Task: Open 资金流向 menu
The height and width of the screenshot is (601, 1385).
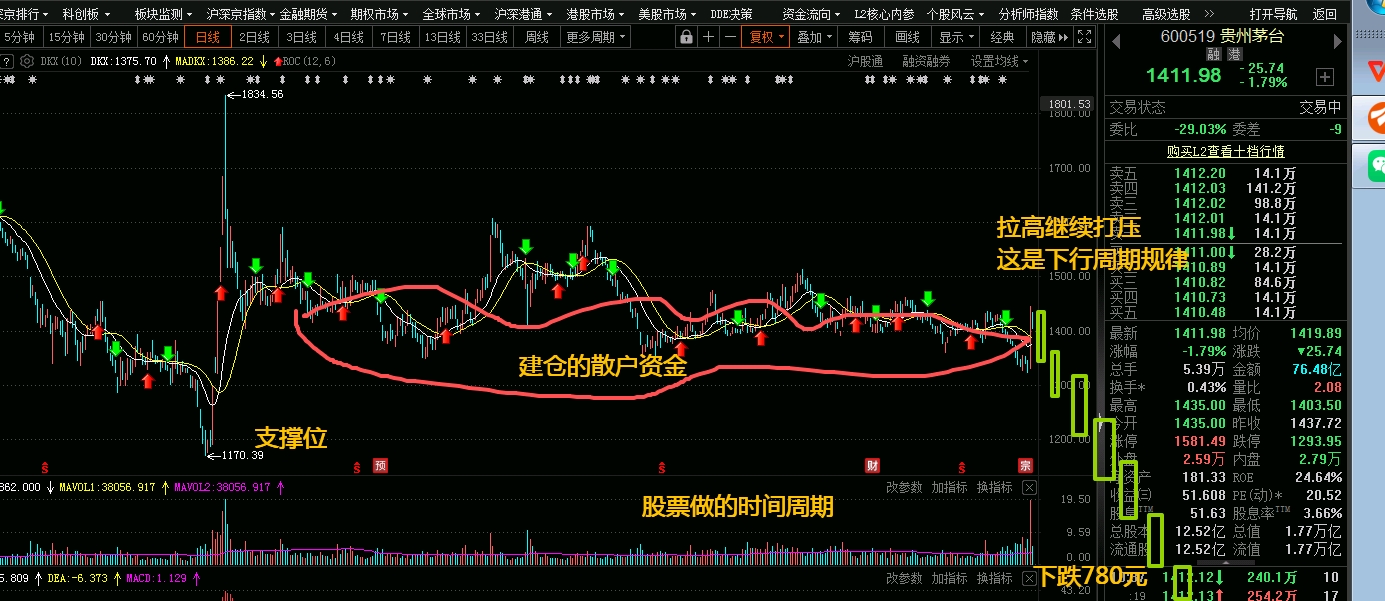Action: point(812,14)
